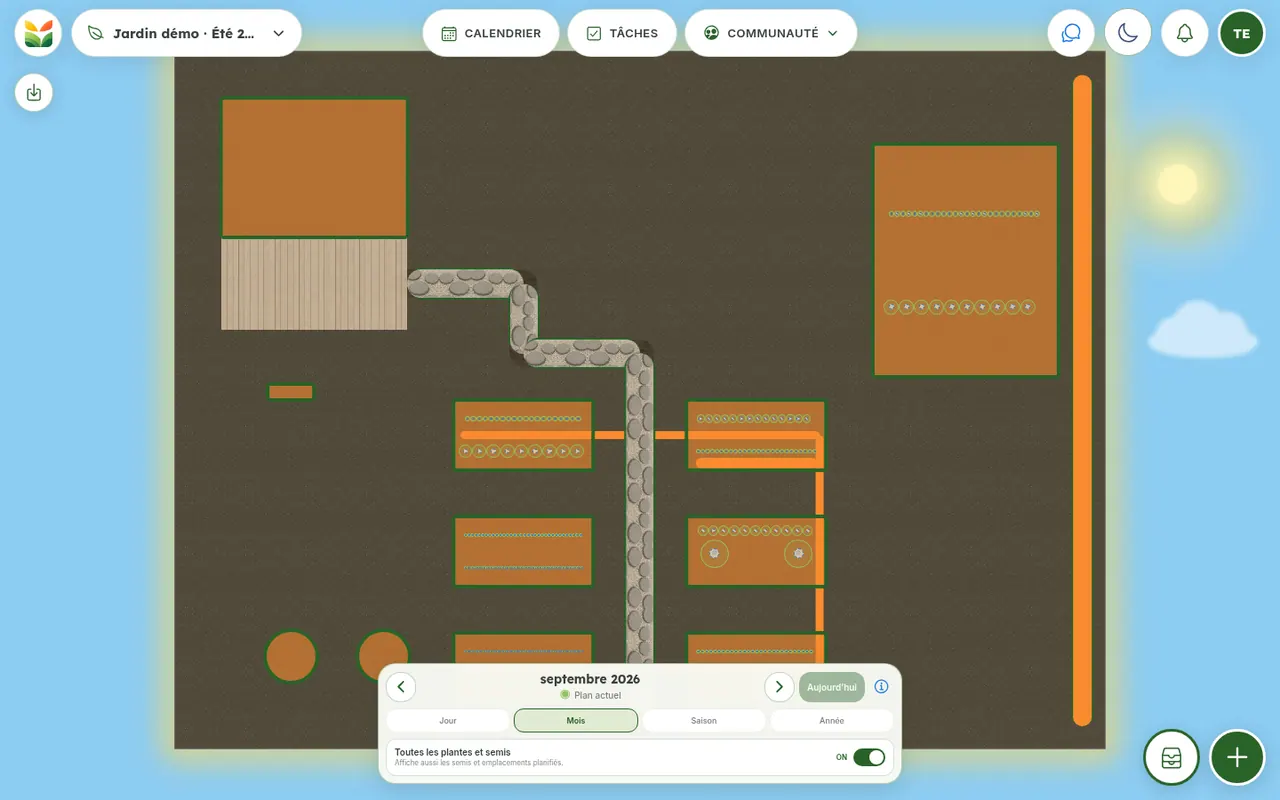
Task: Select the small orange bed below deck
Action: click(291, 392)
